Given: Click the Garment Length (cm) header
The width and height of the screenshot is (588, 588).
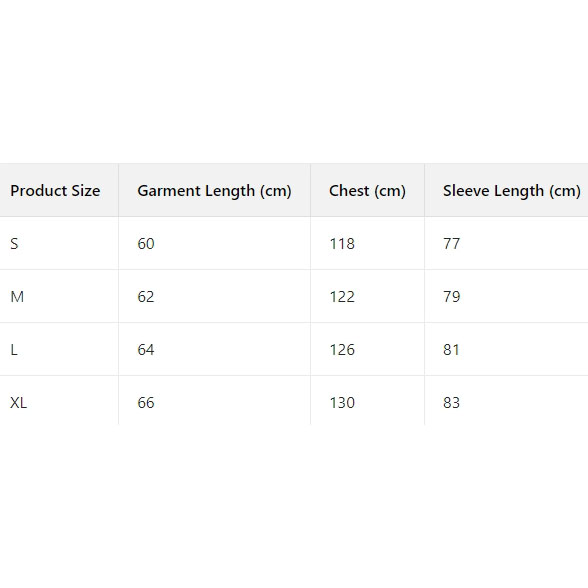Looking at the screenshot, I should 214,191.
